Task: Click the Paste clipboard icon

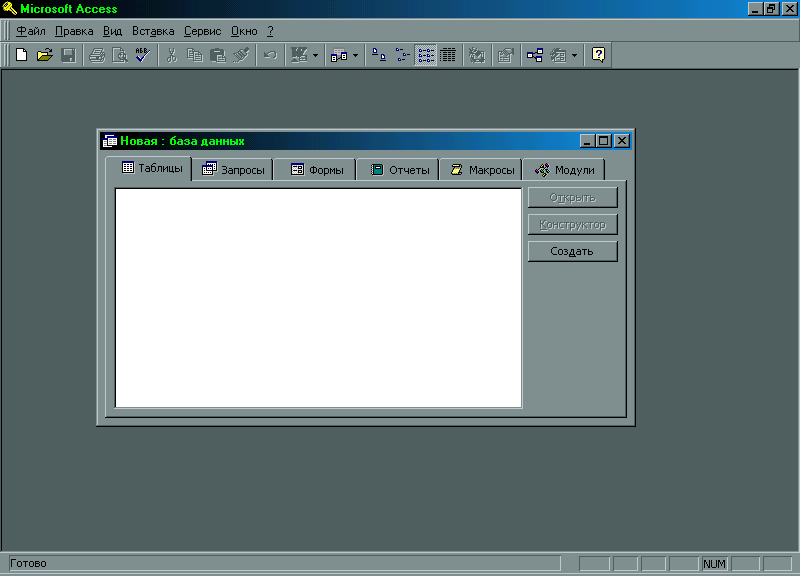Action: click(218, 55)
